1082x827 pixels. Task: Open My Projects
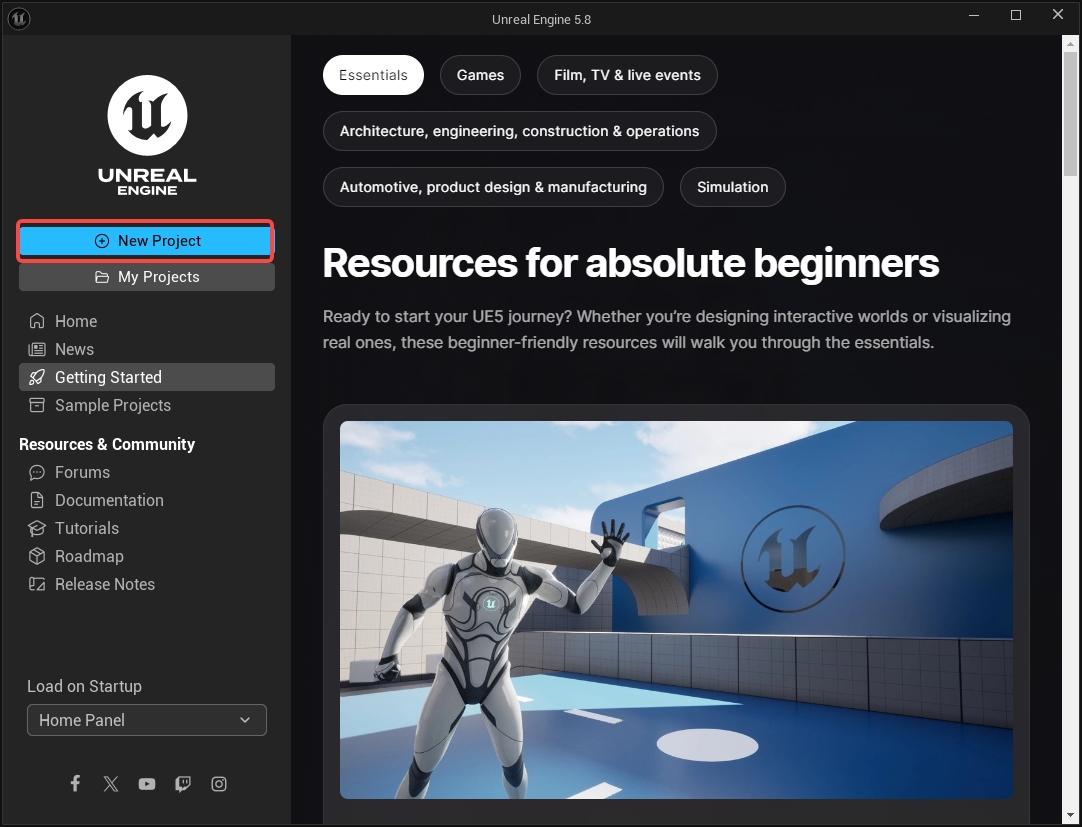pos(147,277)
